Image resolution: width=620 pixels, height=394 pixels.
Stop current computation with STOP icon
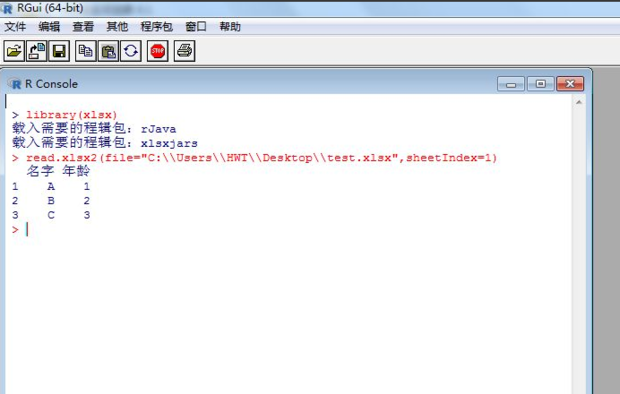157,51
